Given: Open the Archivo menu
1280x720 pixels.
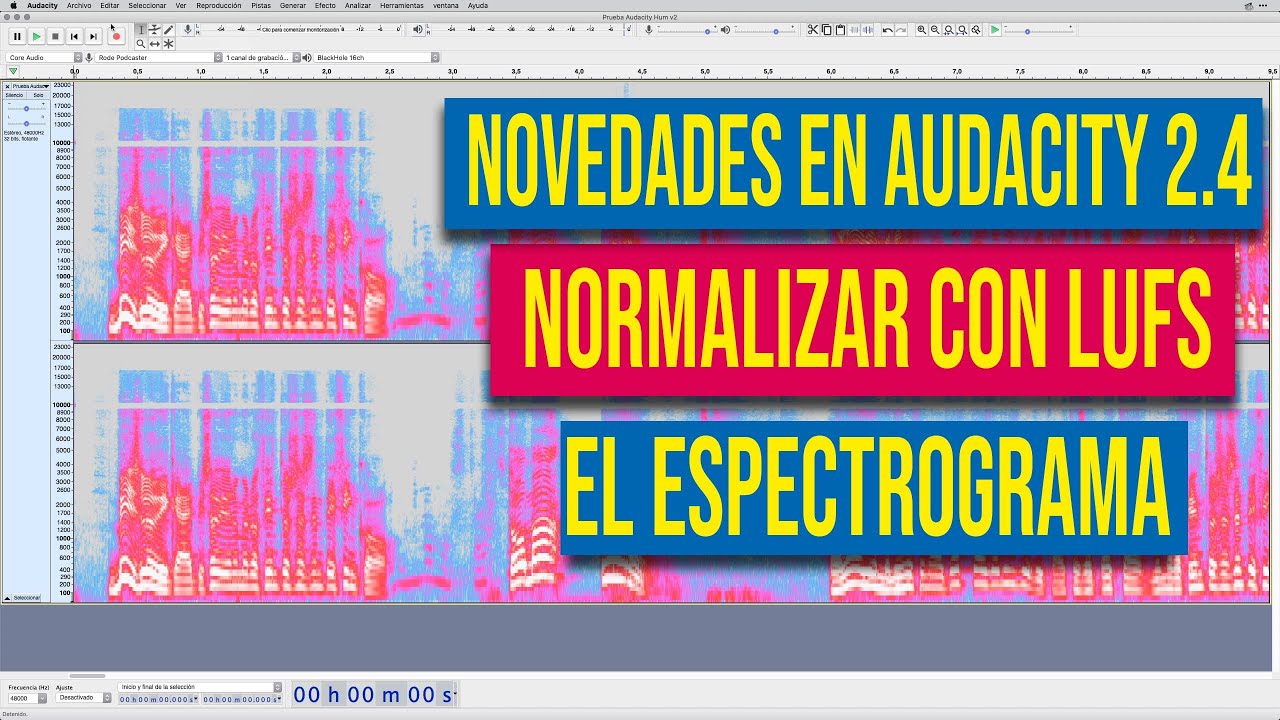Looking at the screenshot, I should (x=79, y=5).
